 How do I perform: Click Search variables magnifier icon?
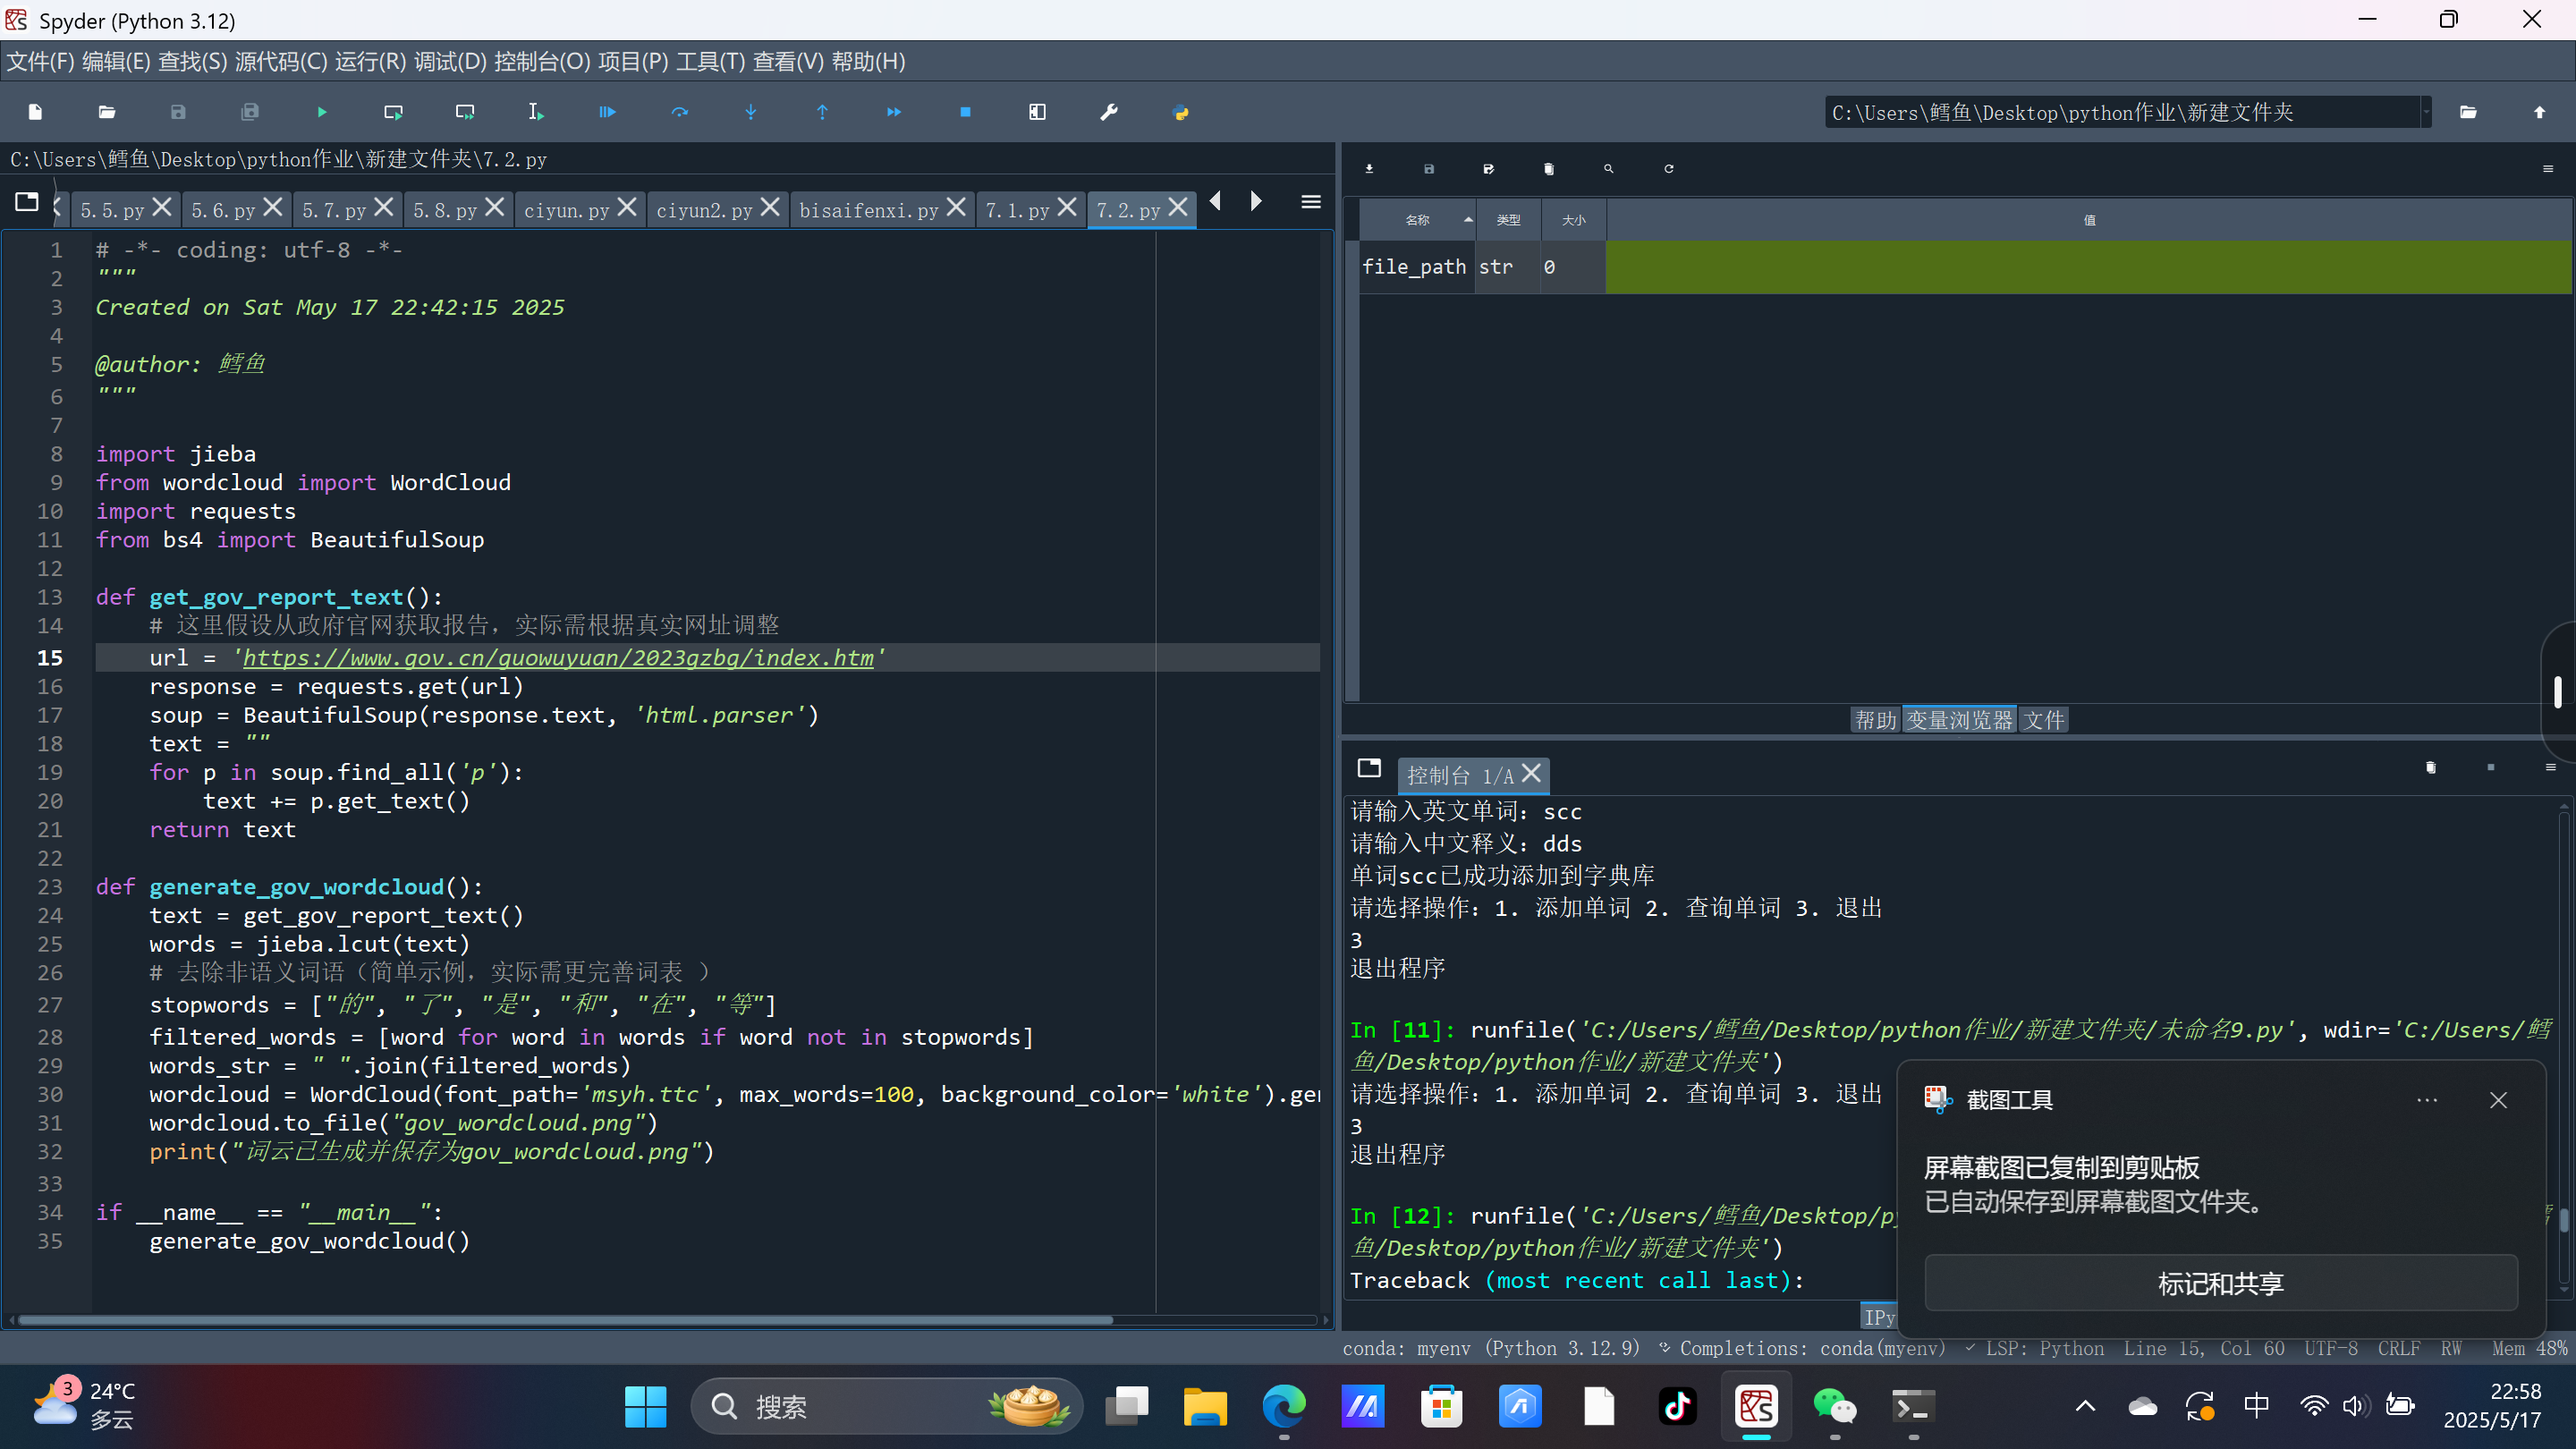(x=1608, y=169)
